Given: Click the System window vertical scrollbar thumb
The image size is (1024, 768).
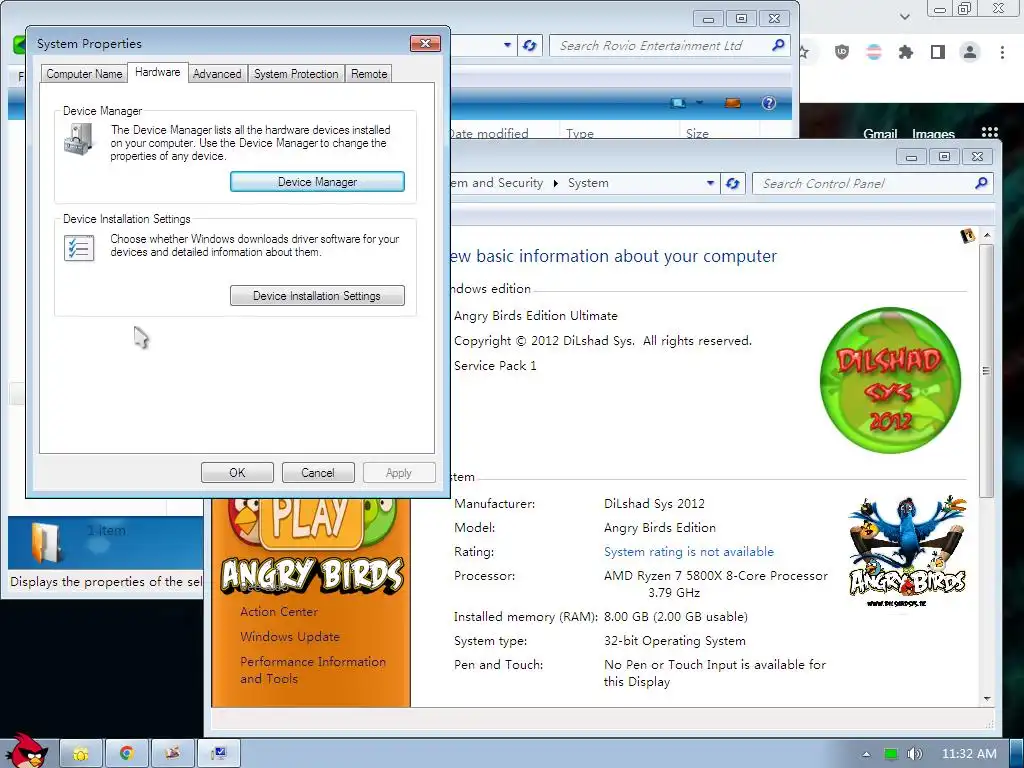Looking at the screenshot, I should pyautogui.click(x=987, y=370).
